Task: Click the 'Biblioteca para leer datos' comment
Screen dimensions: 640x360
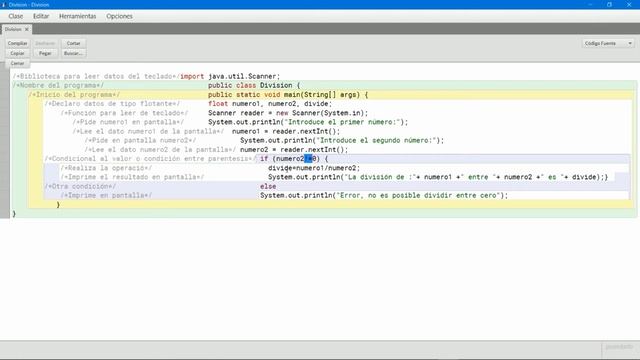Action: (x=96, y=76)
